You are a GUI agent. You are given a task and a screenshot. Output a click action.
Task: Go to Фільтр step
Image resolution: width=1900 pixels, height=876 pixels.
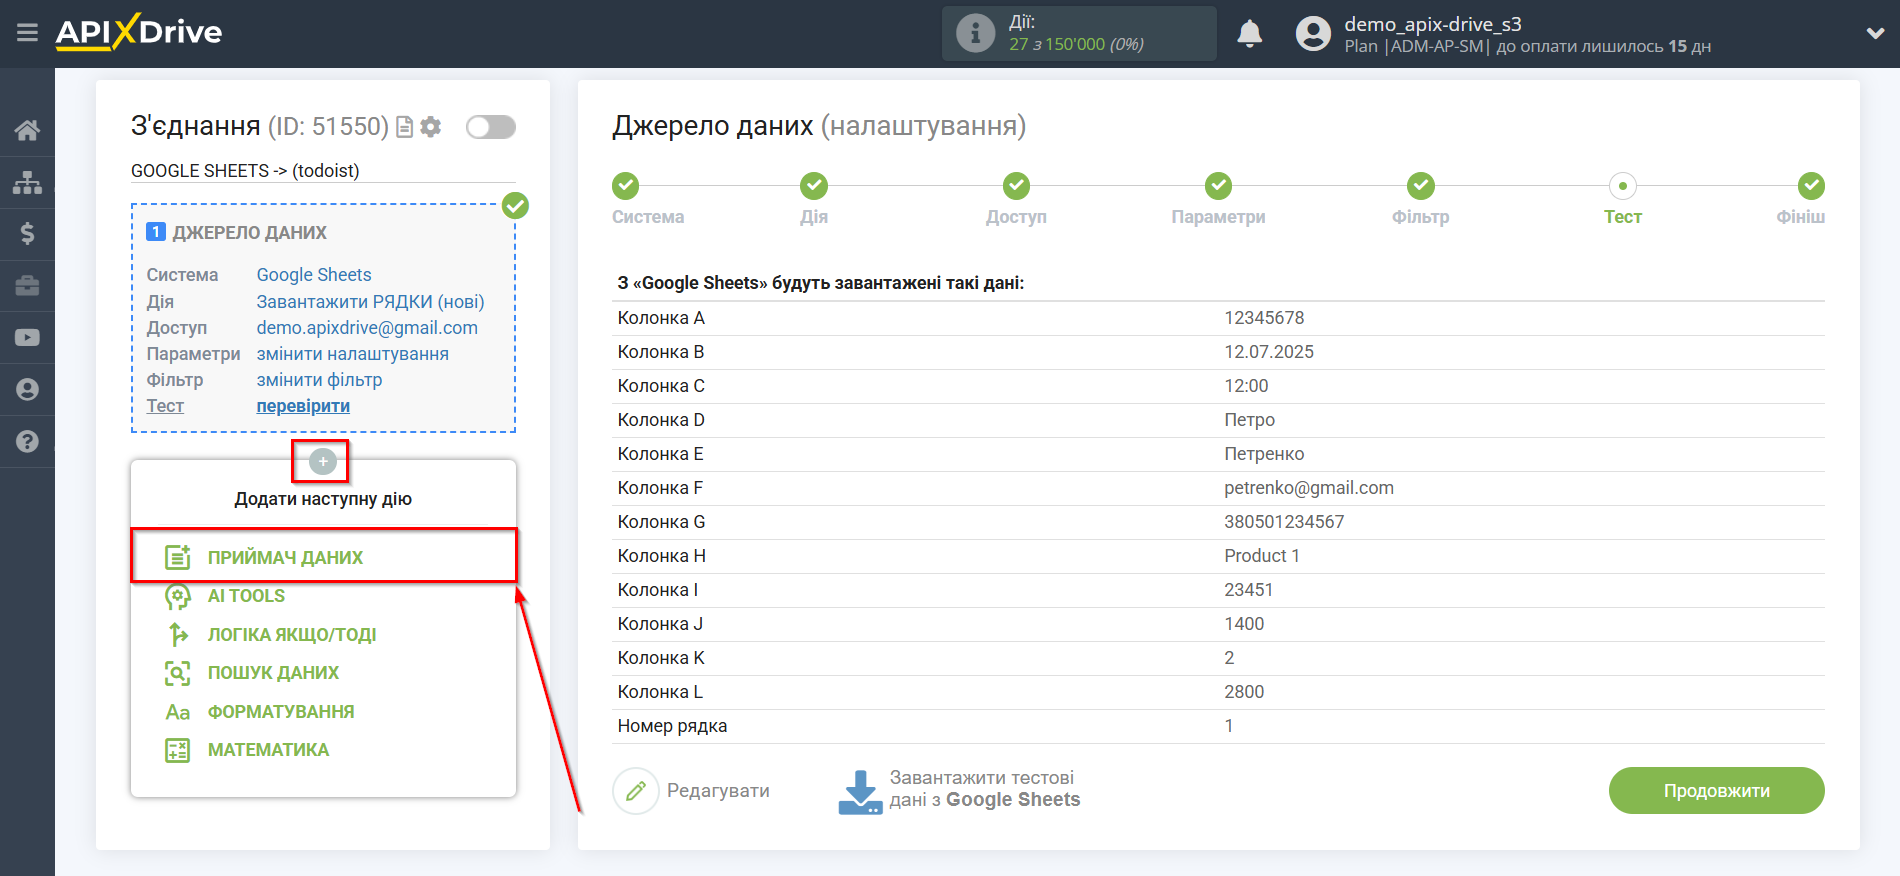click(x=1421, y=186)
